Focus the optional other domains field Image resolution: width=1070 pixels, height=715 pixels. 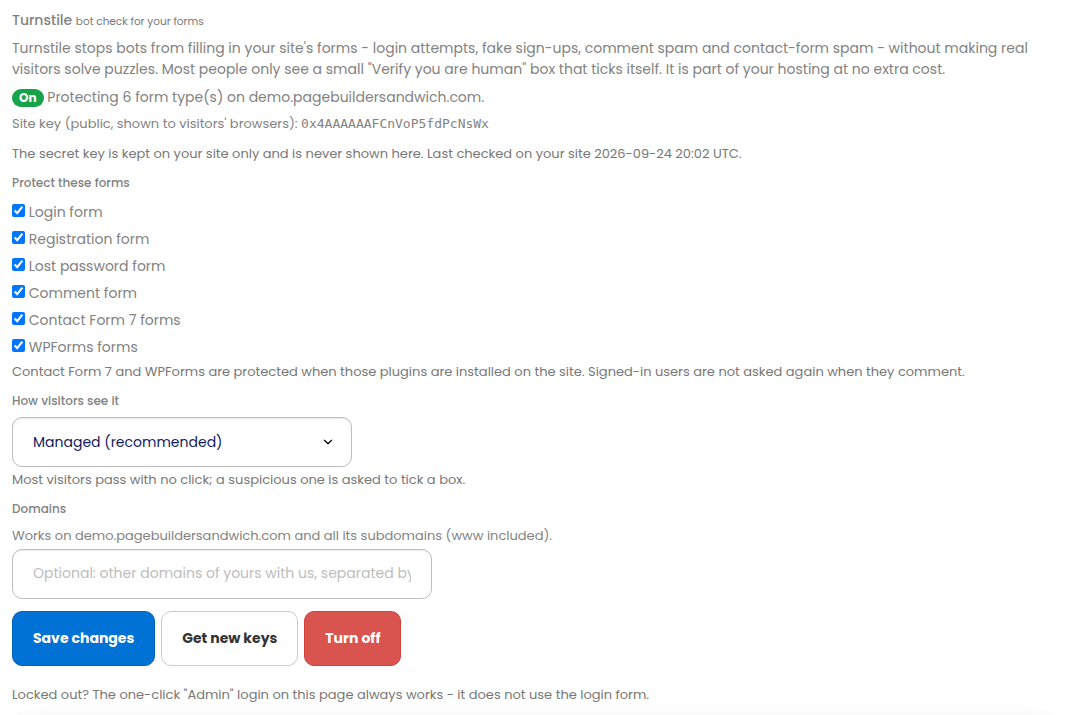(222, 574)
